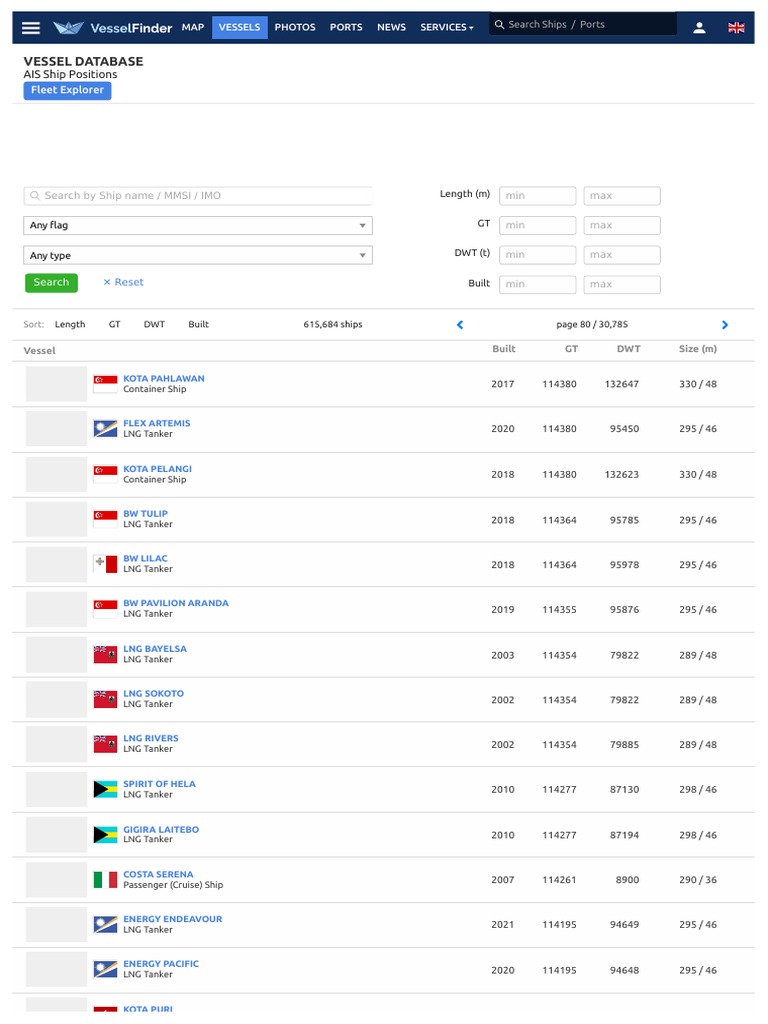Open the BW LILAC vessel link
This screenshot has width=768, height=1024.
point(146,558)
